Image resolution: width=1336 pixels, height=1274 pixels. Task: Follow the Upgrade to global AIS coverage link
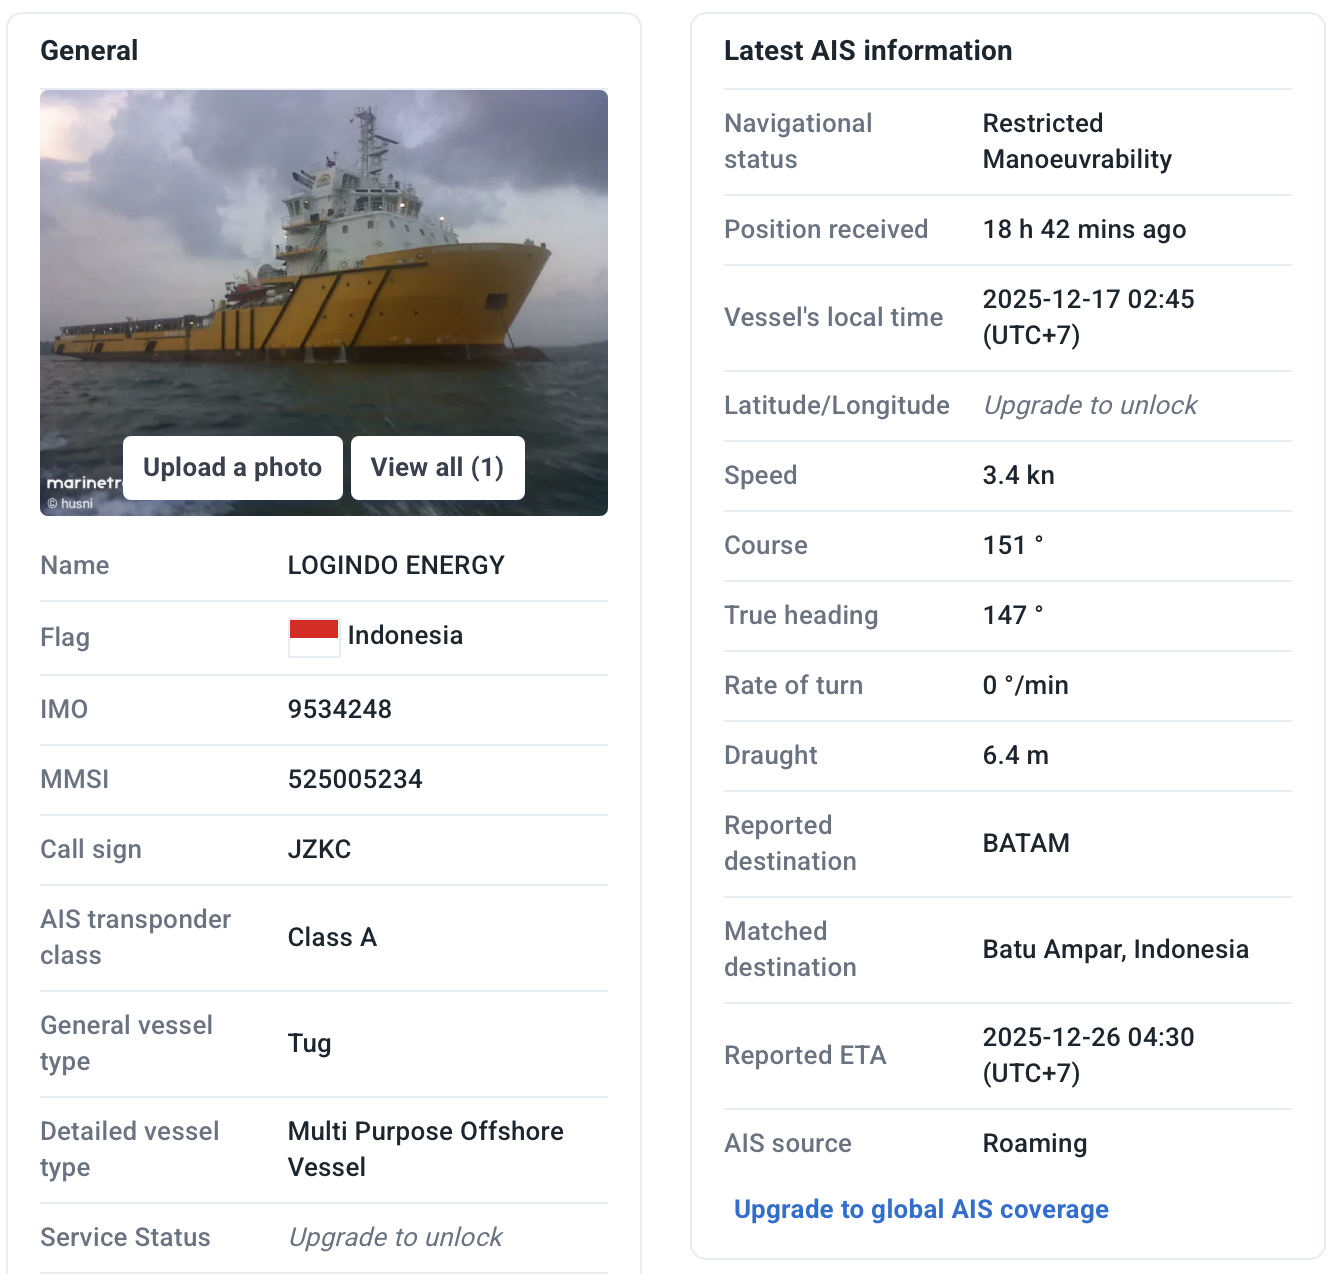point(921,1210)
